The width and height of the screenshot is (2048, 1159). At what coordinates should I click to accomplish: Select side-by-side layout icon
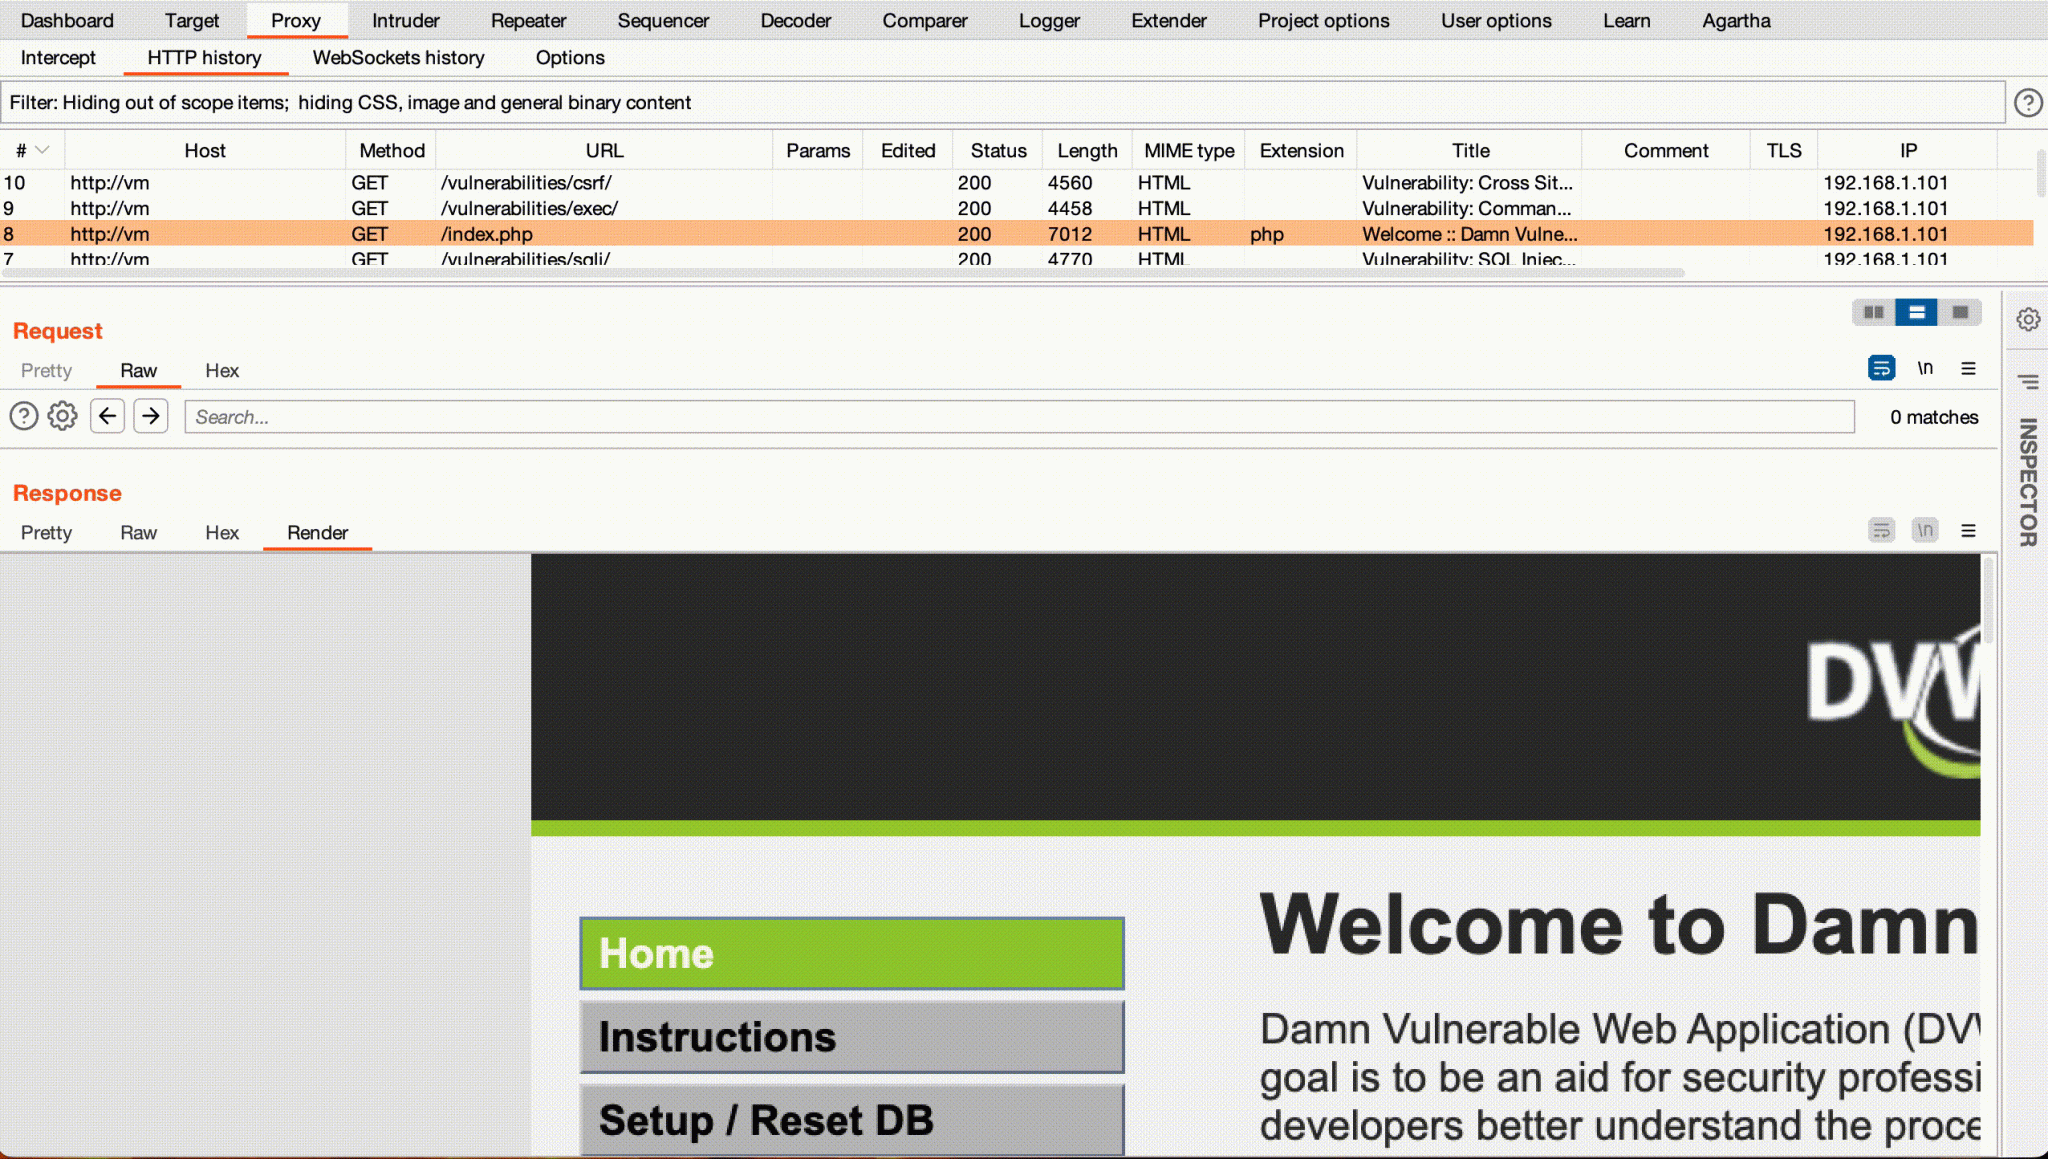(1874, 313)
